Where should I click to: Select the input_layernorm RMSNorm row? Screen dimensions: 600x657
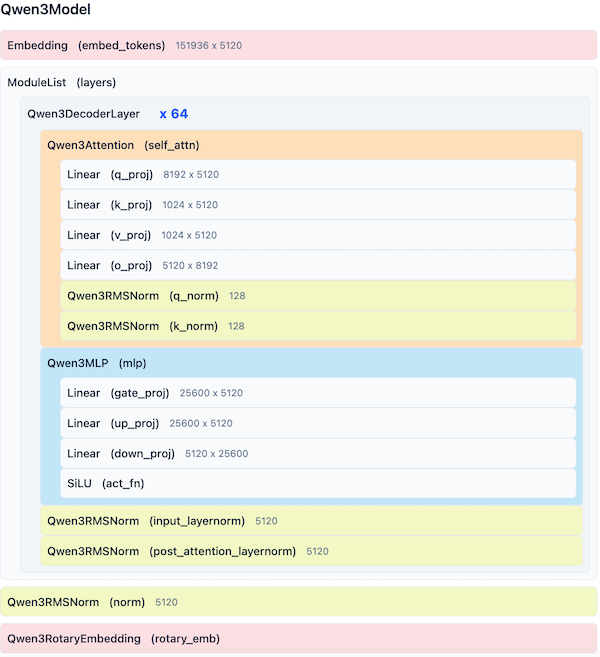coord(310,521)
